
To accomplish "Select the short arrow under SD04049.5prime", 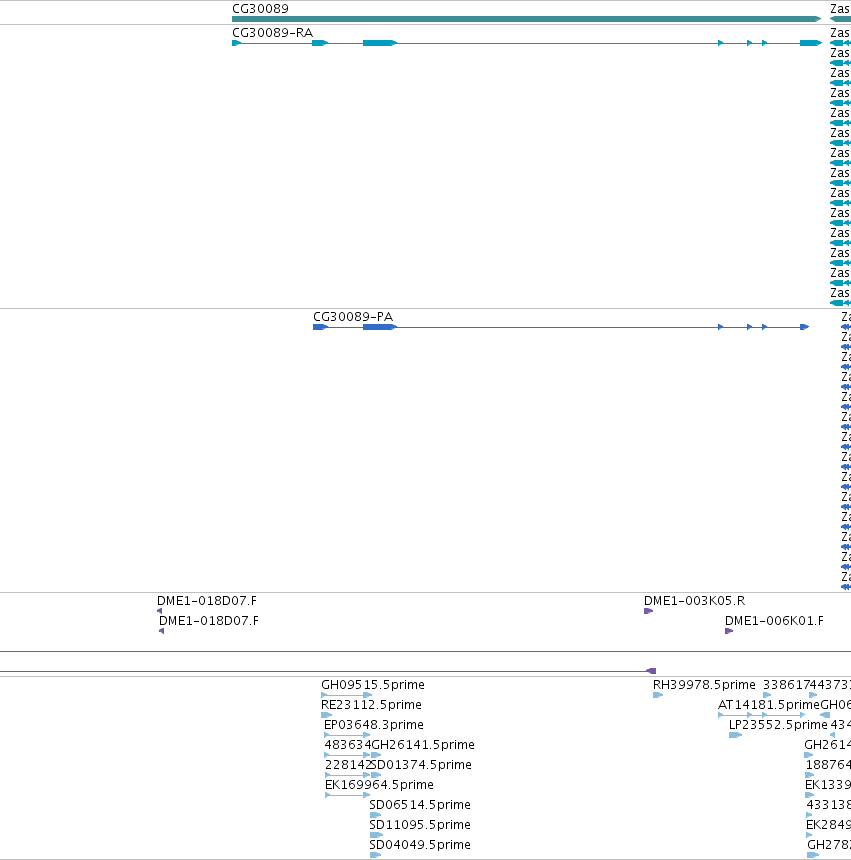I will 376,855.
